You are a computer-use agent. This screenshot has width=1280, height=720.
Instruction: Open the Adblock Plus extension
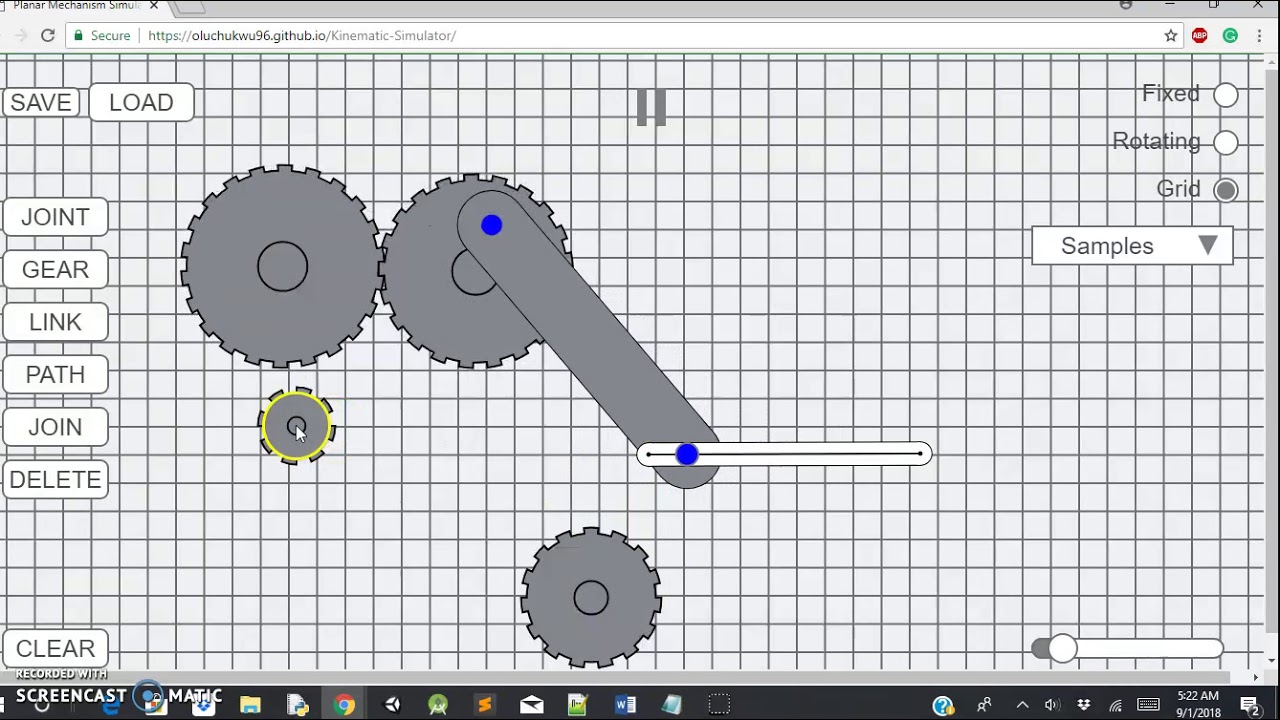[x=1200, y=35]
